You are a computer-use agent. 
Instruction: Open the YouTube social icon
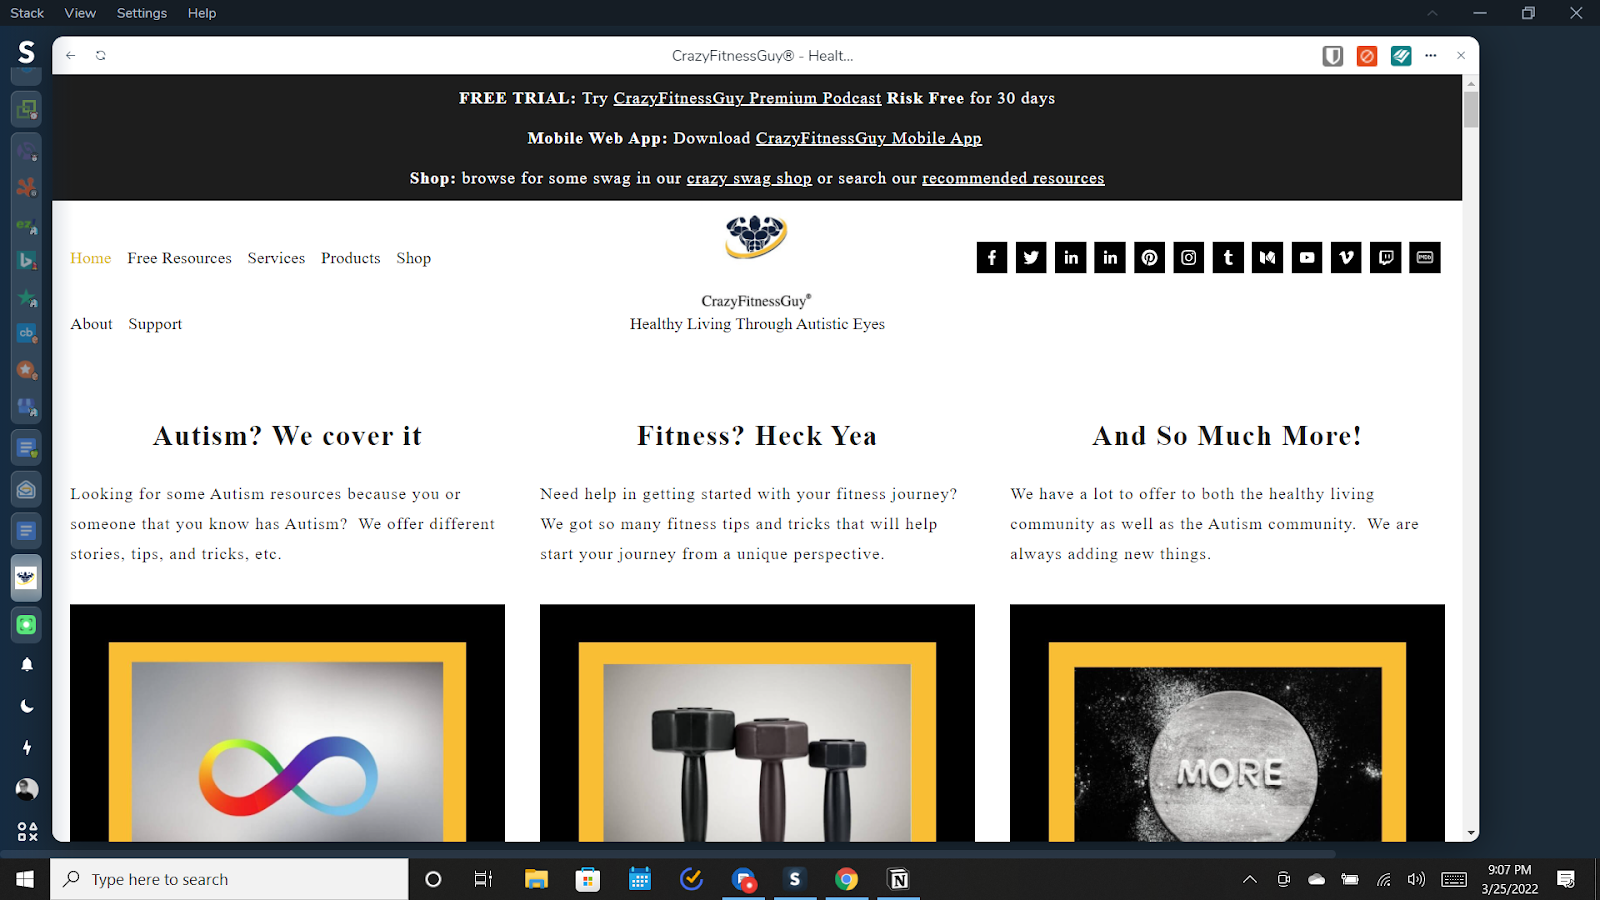click(1307, 258)
